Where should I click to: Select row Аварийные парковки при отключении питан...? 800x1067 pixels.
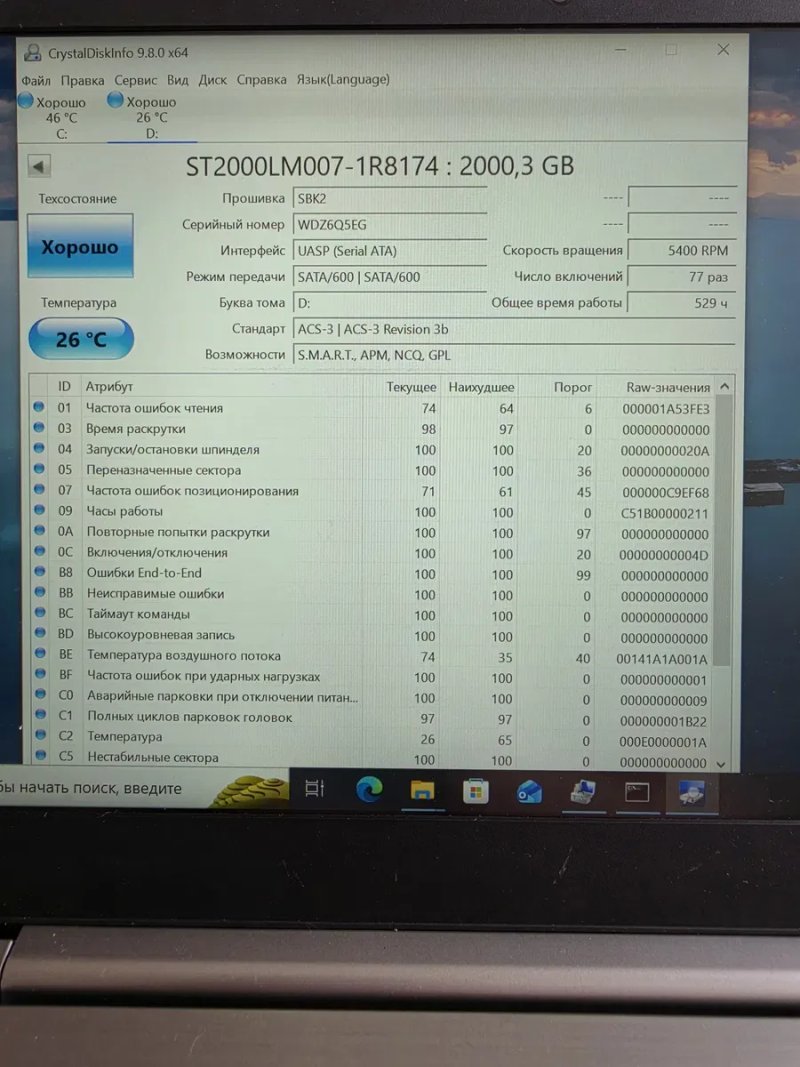[372, 698]
